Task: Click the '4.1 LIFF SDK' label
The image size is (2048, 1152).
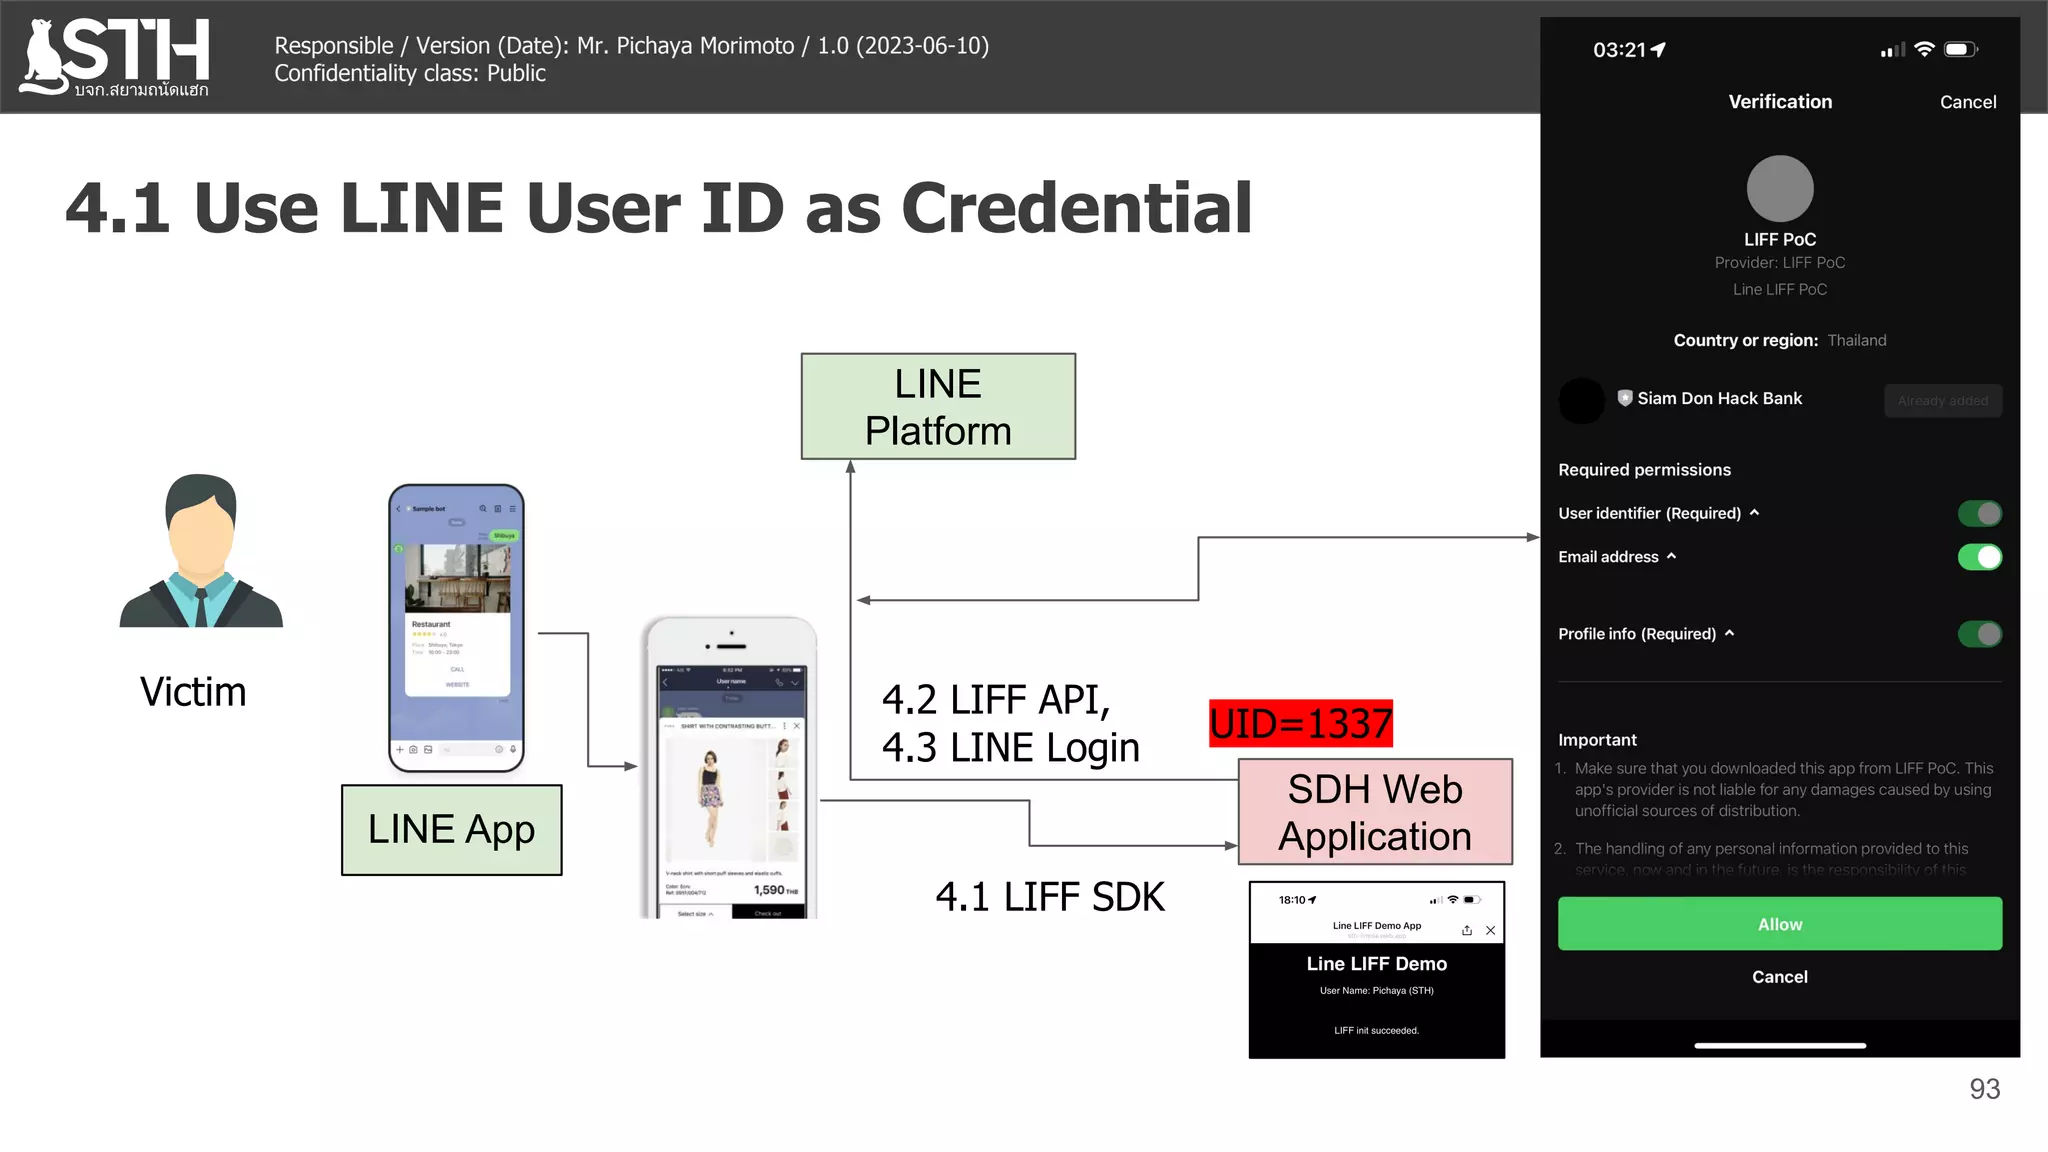Action: [1050, 897]
